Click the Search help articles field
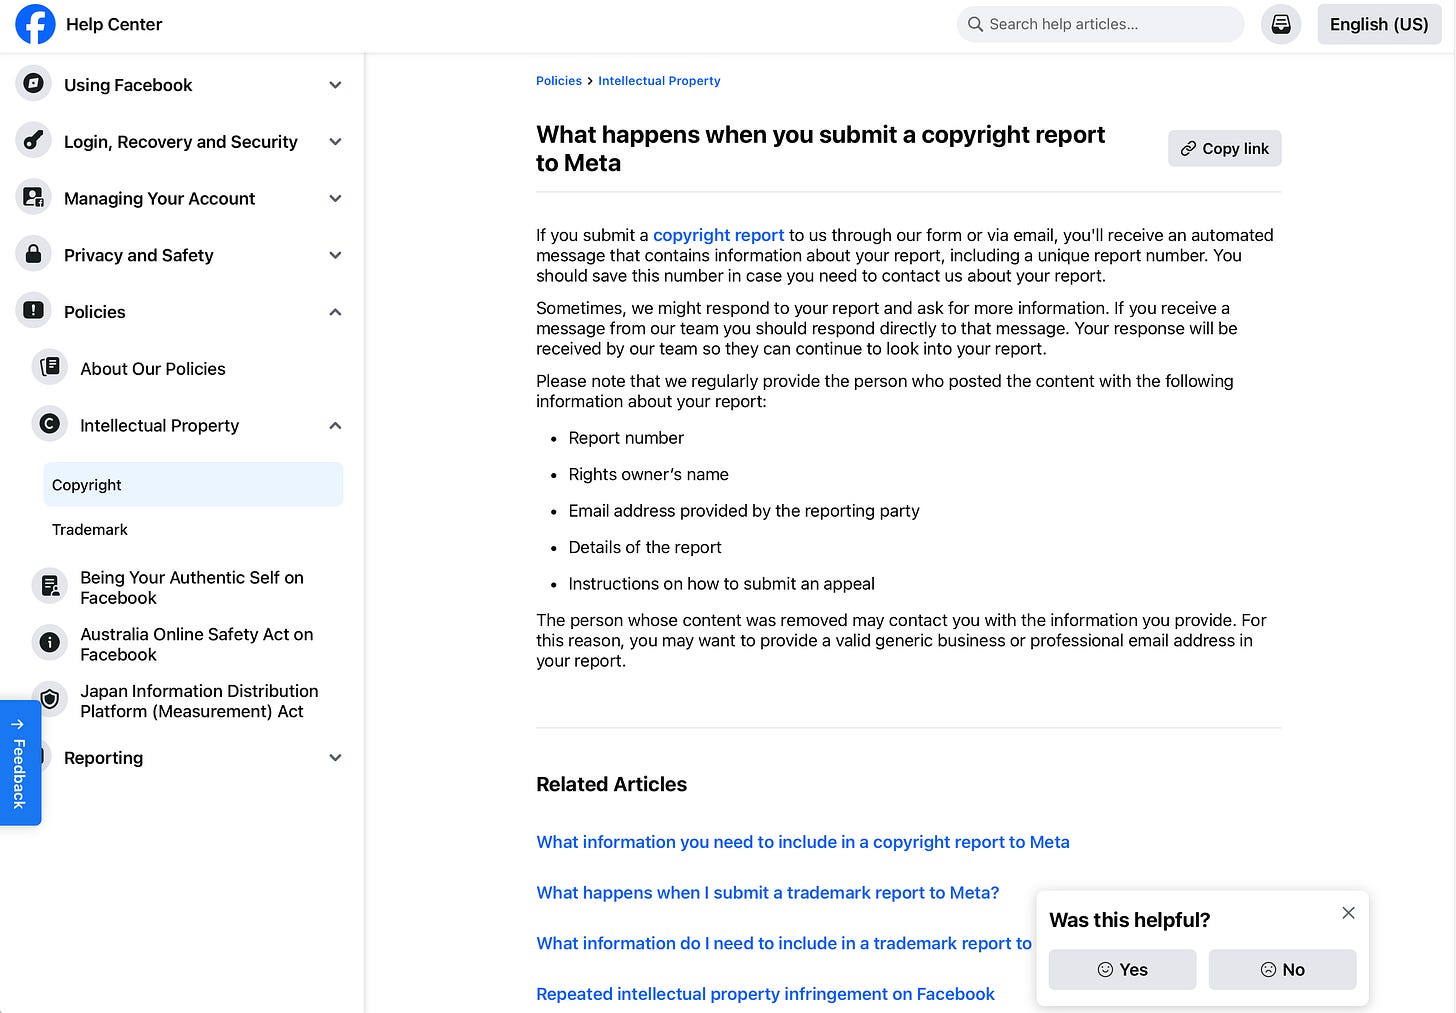 click(x=1100, y=24)
